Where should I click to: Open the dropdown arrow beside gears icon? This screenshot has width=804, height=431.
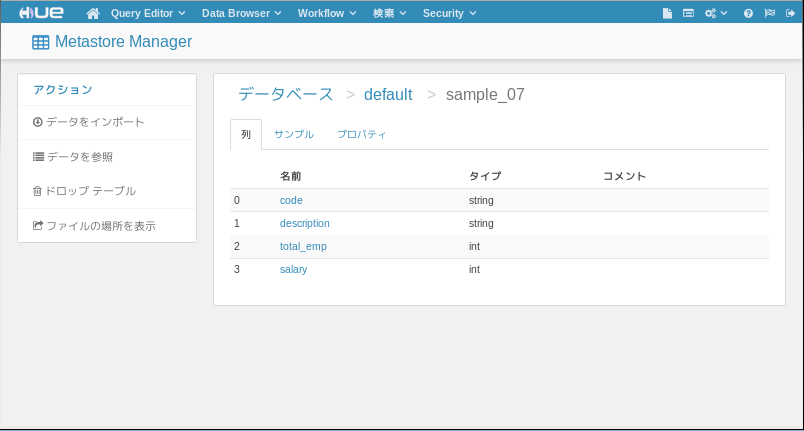point(723,13)
